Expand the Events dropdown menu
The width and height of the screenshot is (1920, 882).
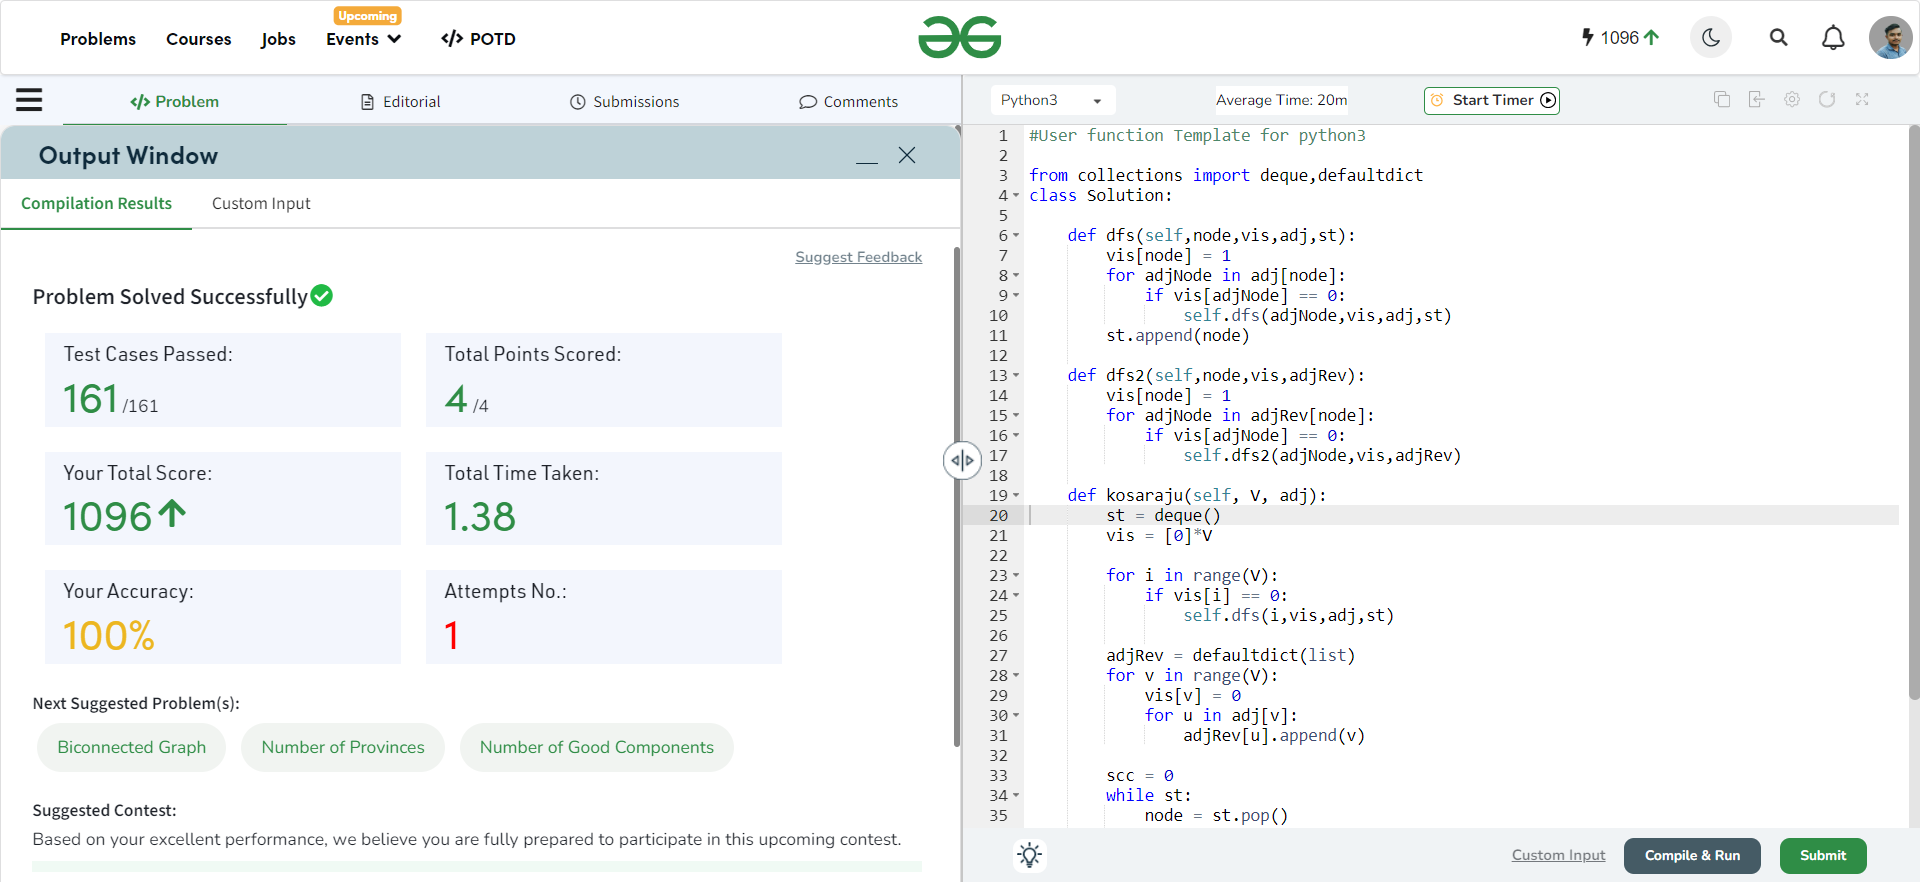tap(363, 39)
